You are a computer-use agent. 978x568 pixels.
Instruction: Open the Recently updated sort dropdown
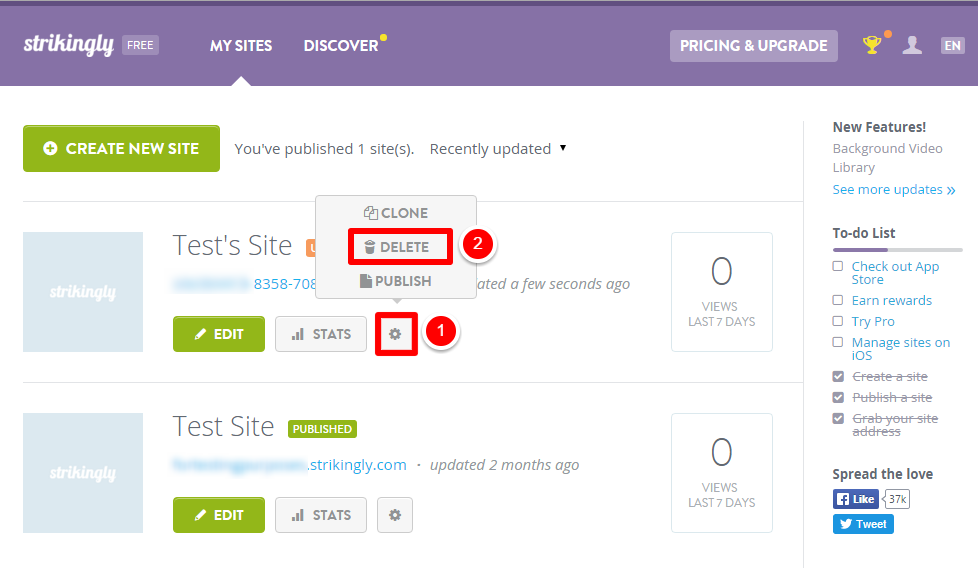(498, 149)
